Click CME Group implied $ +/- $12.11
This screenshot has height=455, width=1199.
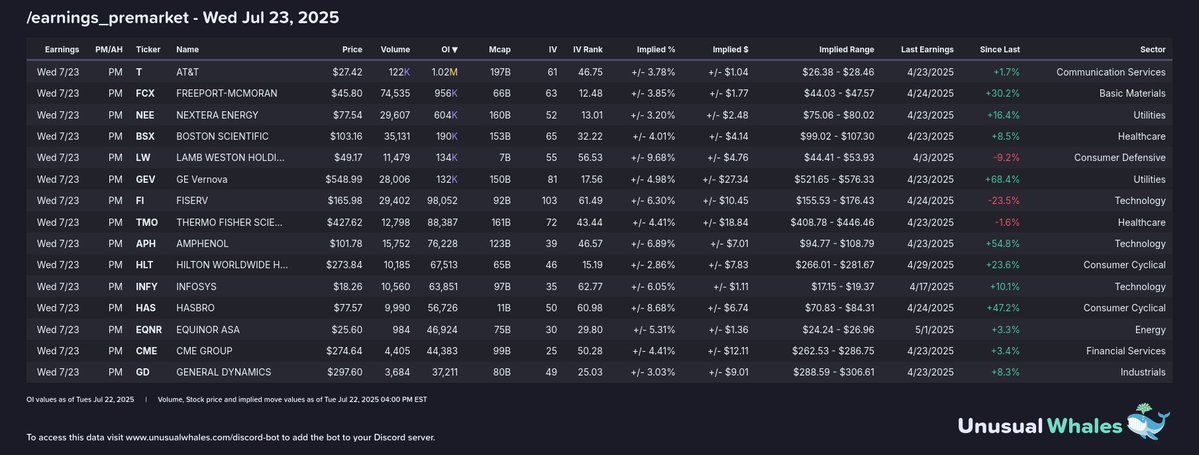tap(729, 351)
